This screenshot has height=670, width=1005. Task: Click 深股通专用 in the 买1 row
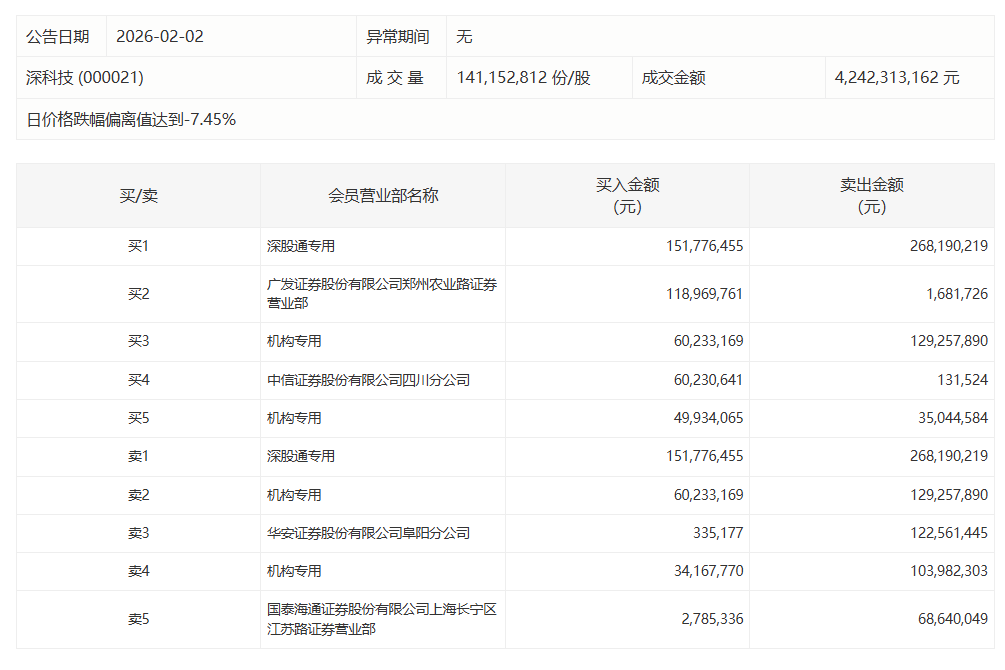pyautogui.click(x=301, y=246)
